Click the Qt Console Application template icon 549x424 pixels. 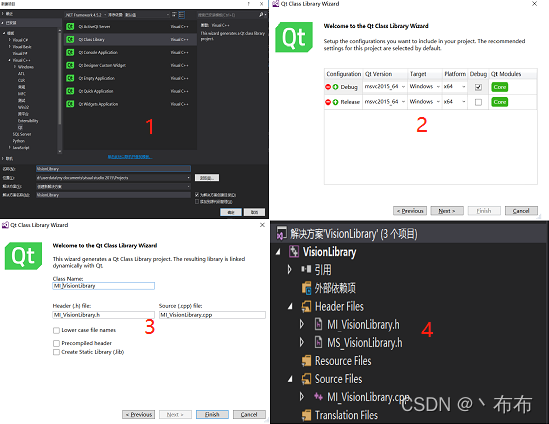[x=70, y=53]
